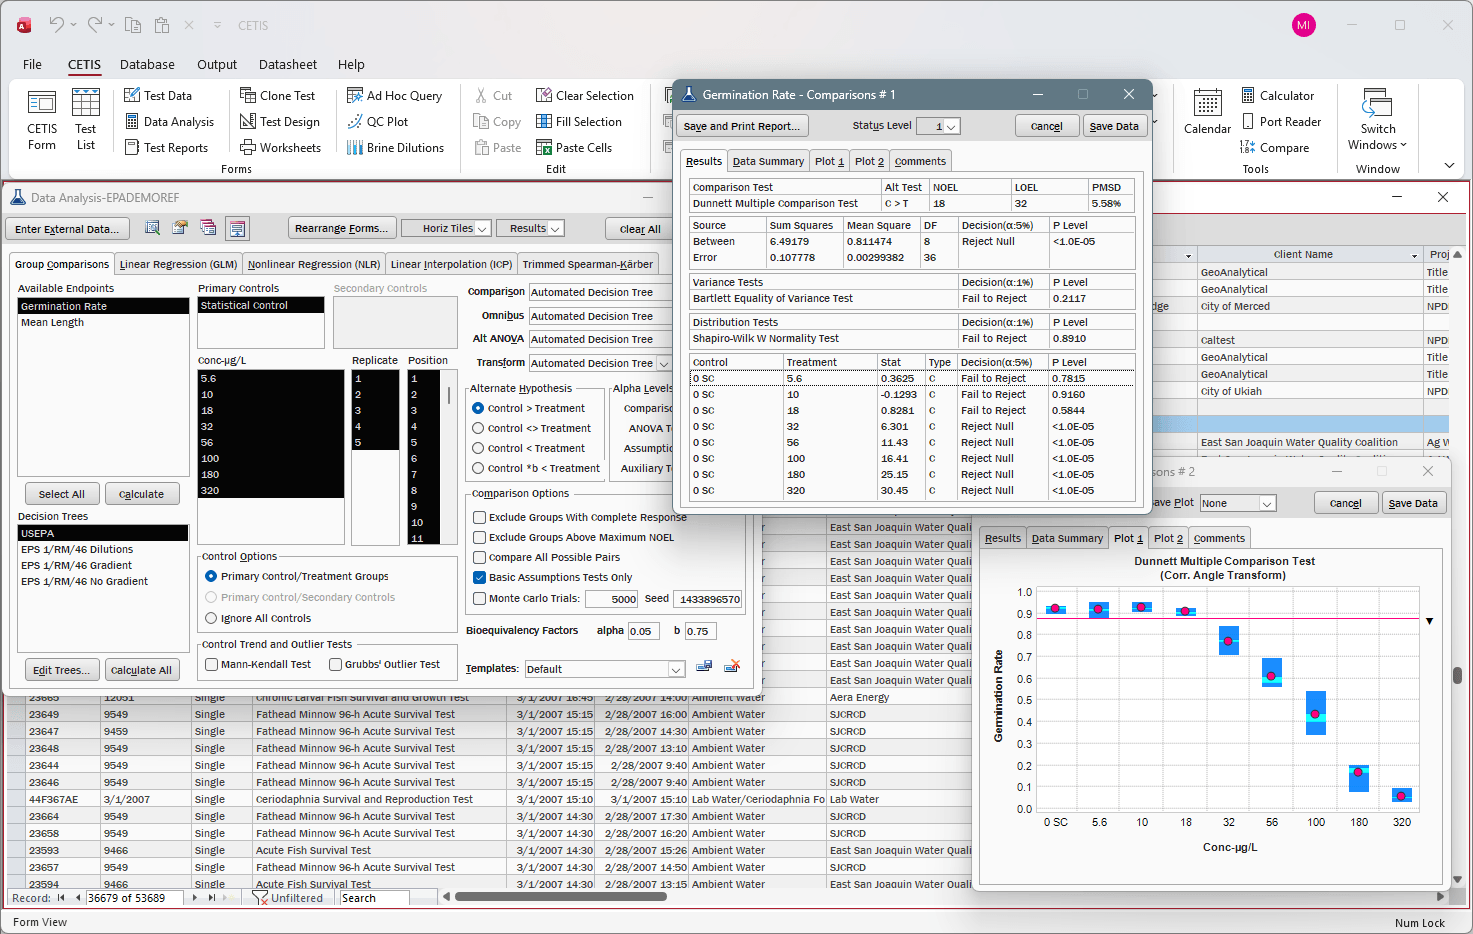Enable Mann-Kendall Test checkbox
1473x934 pixels.
[211, 664]
